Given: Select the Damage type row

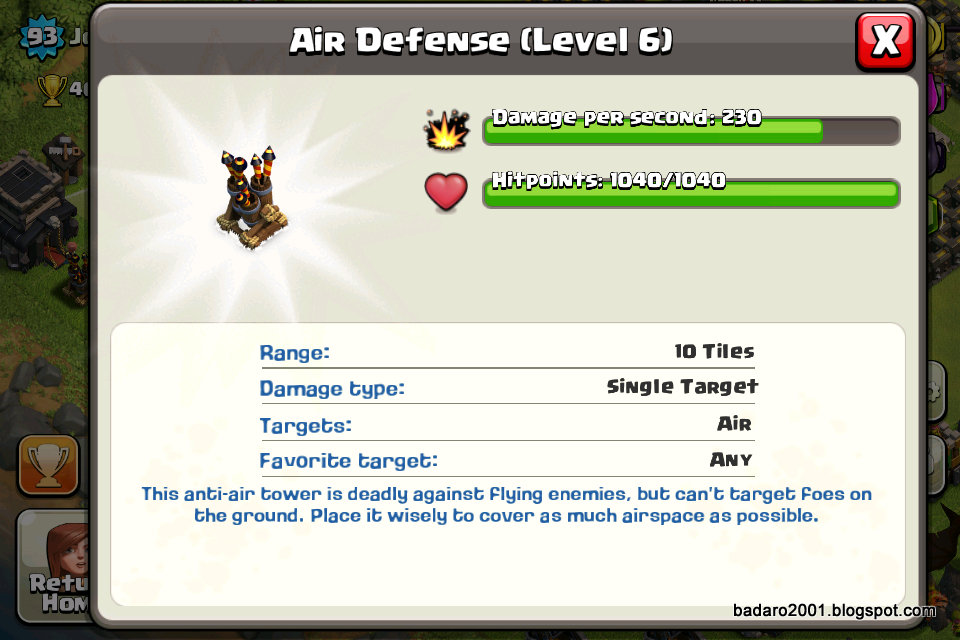Looking at the screenshot, I should 508,388.
